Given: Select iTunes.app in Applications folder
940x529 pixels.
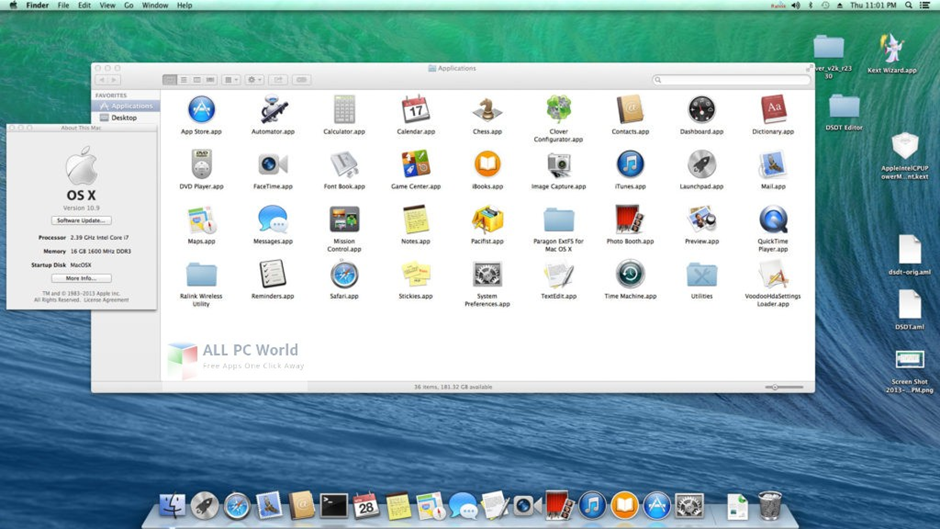Looking at the screenshot, I should point(630,164).
